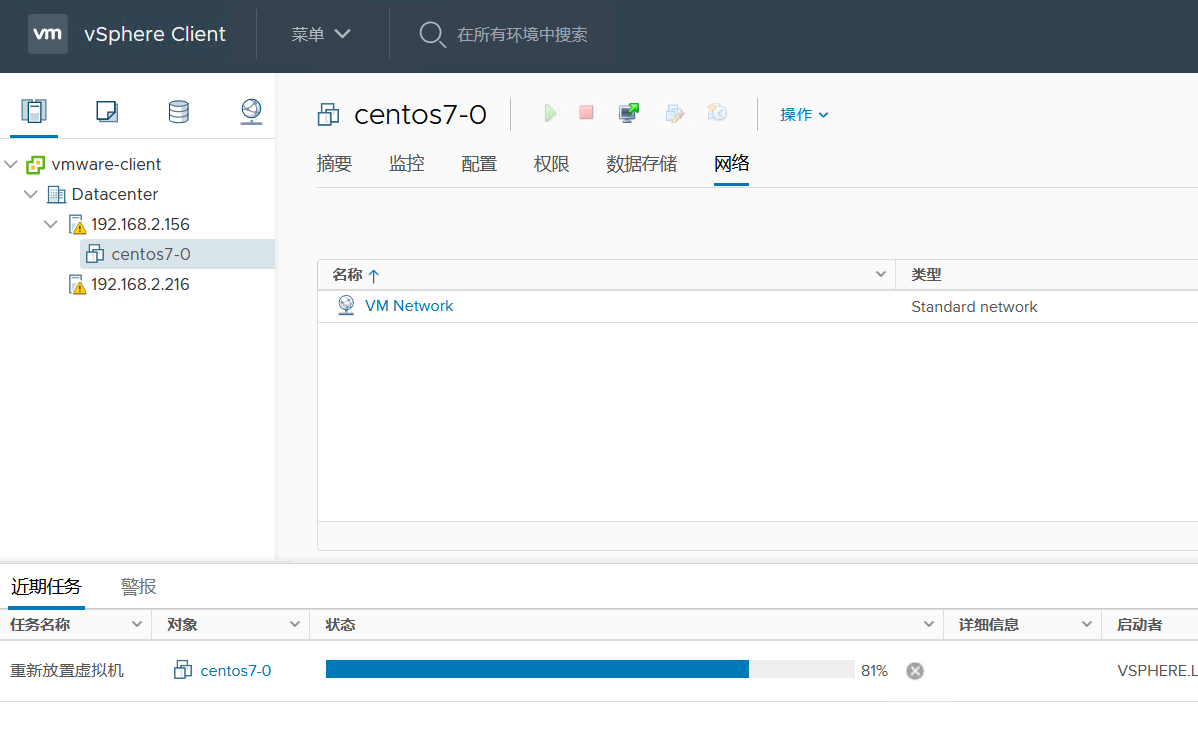Click the VM icon in recent tasks row
This screenshot has height=735, width=1198.
point(183,670)
